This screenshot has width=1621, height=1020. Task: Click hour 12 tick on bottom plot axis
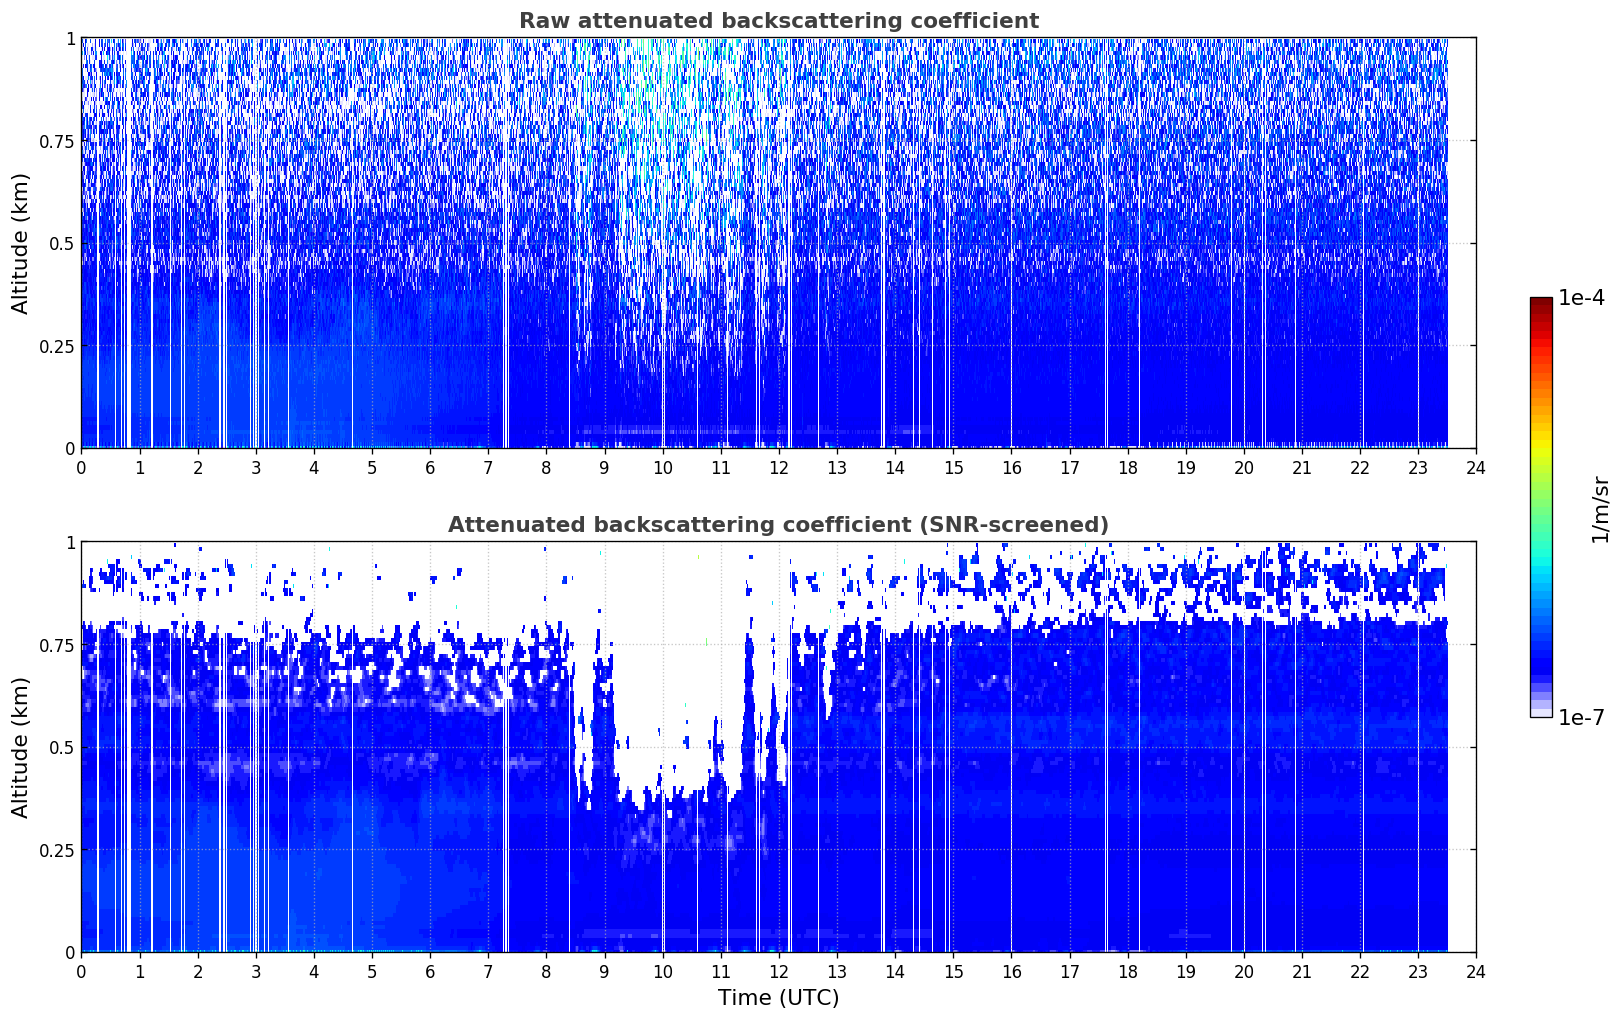pos(779,972)
